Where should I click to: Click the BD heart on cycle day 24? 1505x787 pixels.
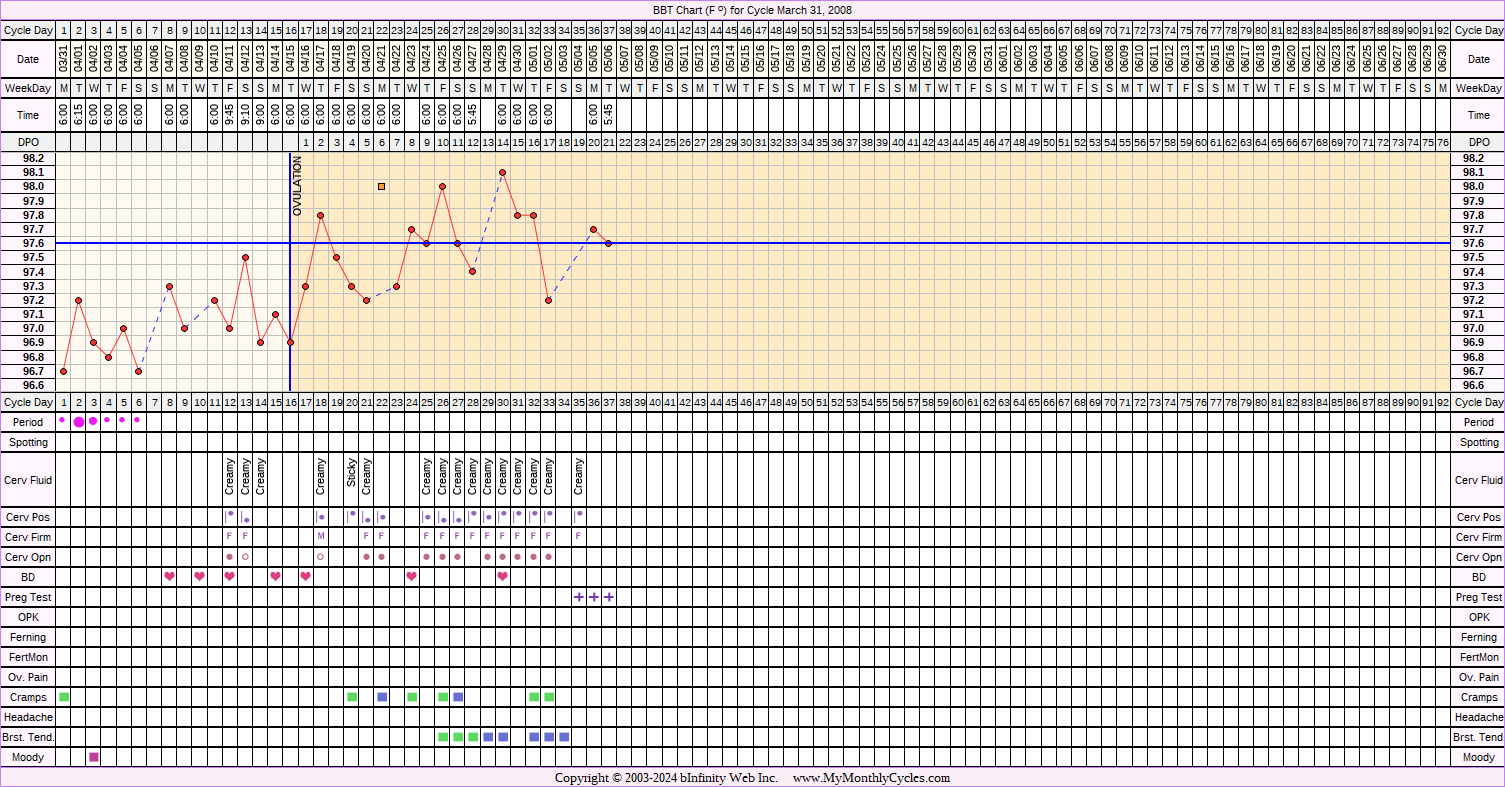pyautogui.click(x=411, y=576)
